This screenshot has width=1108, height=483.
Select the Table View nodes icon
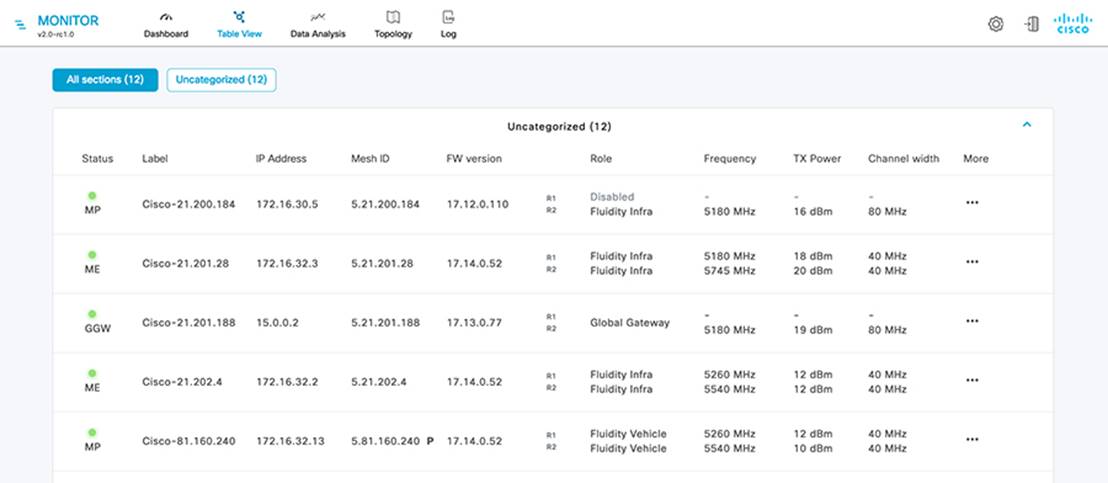coord(240,17)
